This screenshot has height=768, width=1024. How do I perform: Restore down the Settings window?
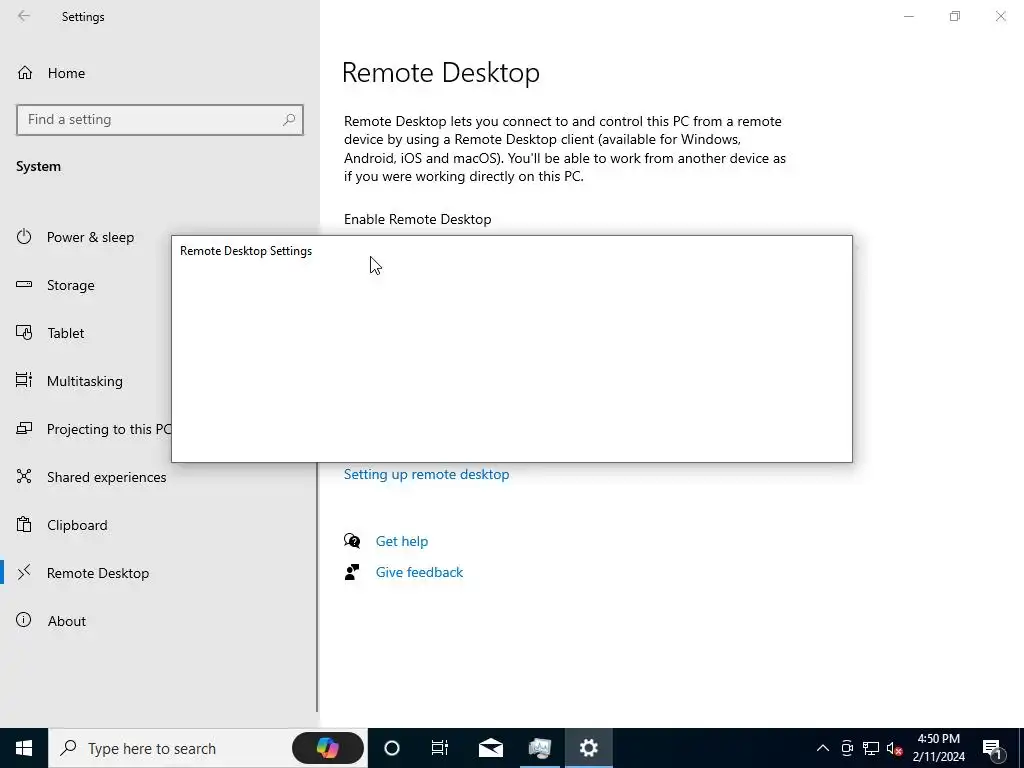coord(955,16)
